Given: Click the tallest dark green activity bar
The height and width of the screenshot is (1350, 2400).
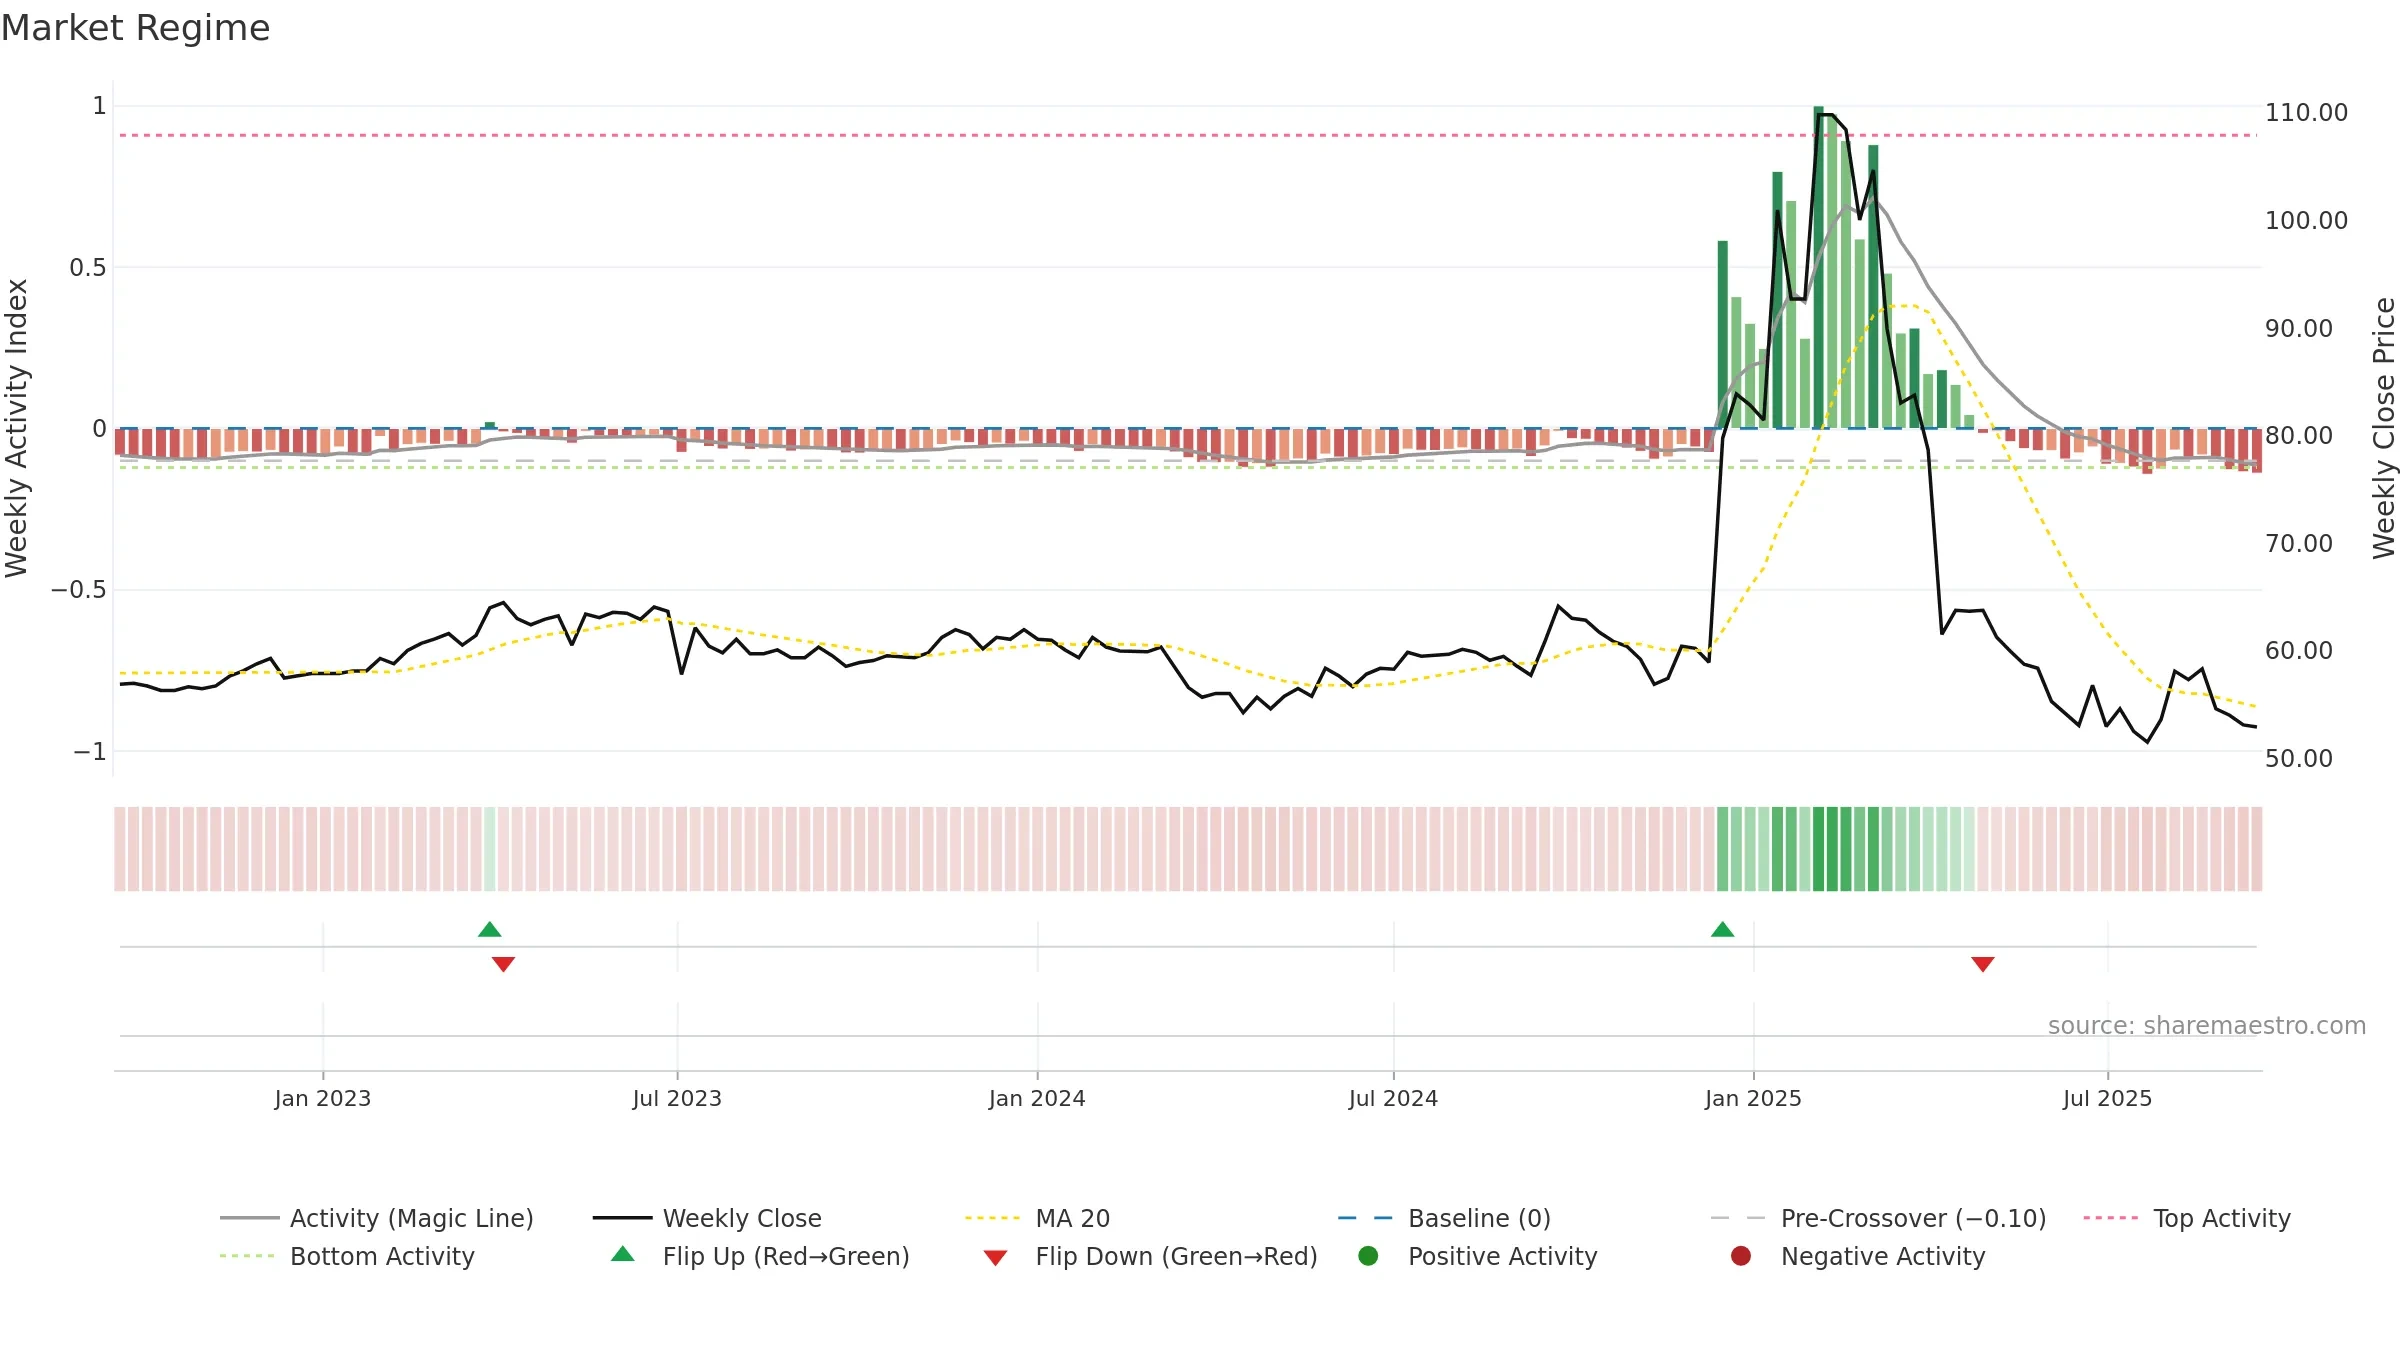Looking at the screenshot, I should (x=1818, y=267).
